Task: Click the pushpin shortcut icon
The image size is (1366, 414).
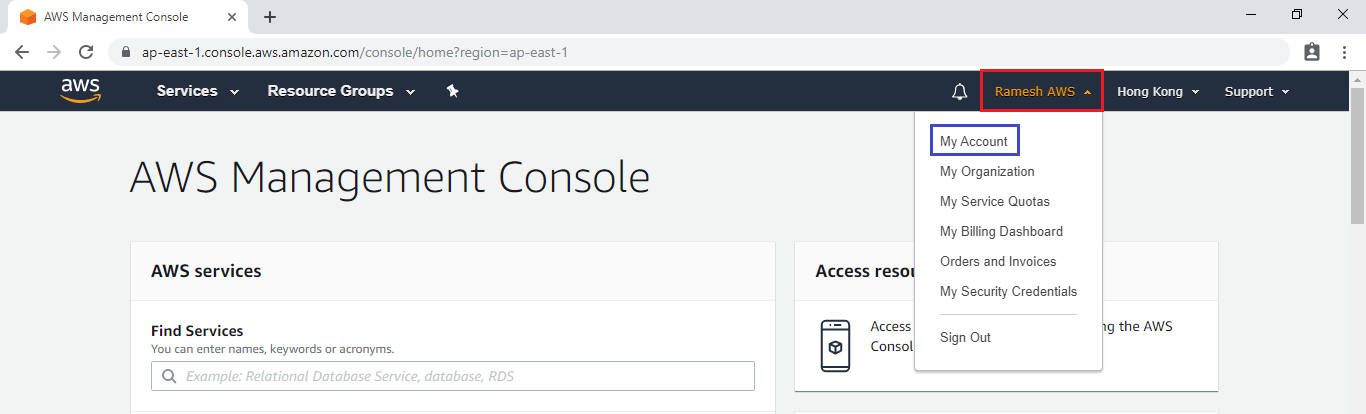Action: point(452,91)
